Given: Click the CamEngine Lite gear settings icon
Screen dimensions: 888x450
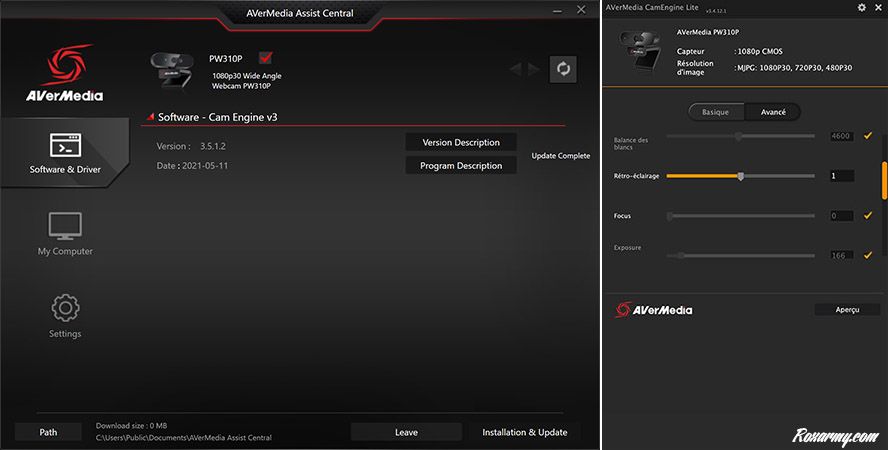Looking at the screenshot, I should coord(862,8).
